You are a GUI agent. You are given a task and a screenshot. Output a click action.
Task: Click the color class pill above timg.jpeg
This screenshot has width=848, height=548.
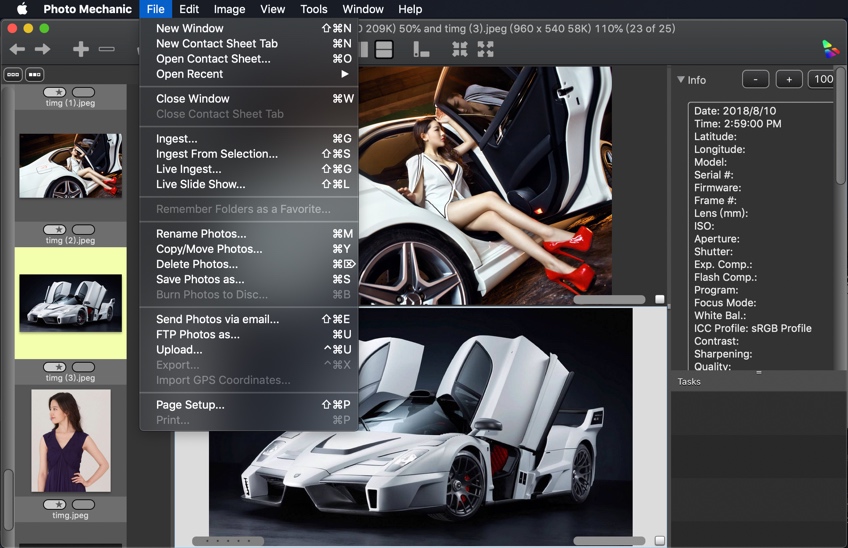tap(83, 504)
